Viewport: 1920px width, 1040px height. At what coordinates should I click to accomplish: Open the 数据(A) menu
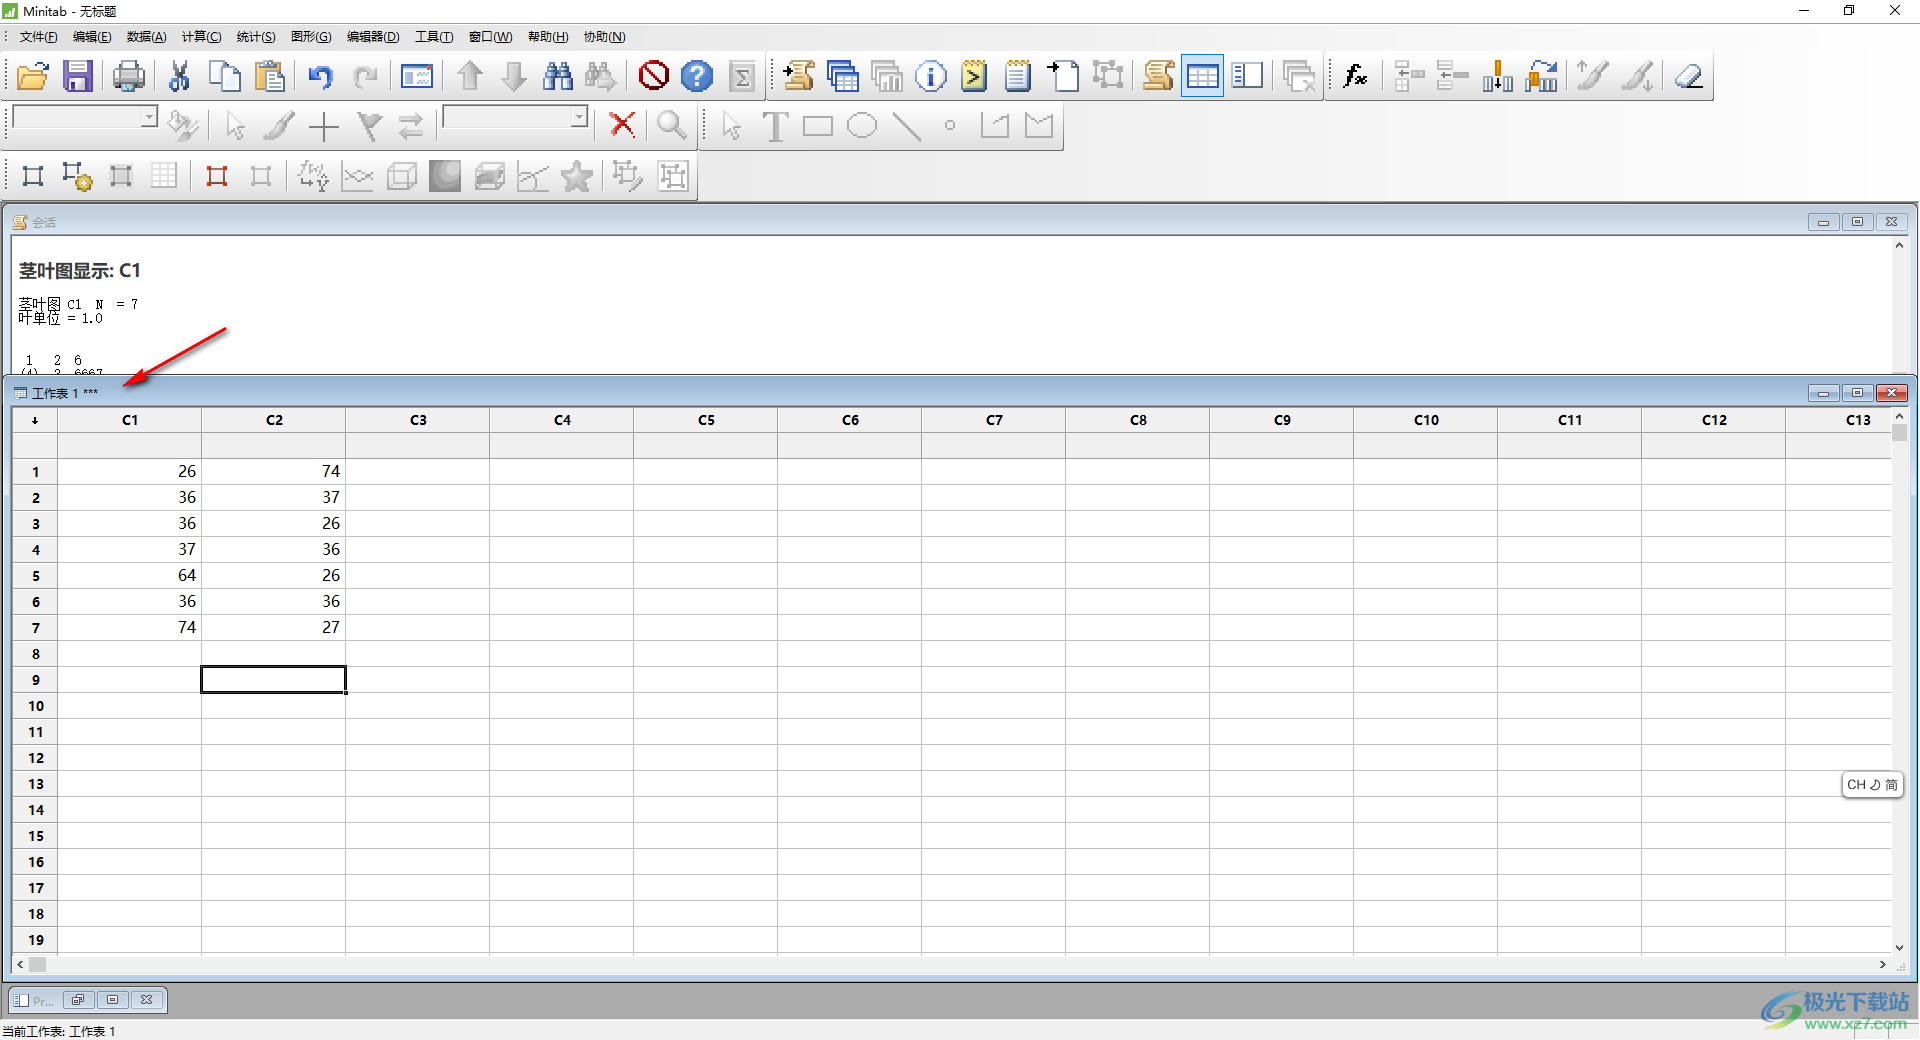pyautogui.click(x=146, y=37)
